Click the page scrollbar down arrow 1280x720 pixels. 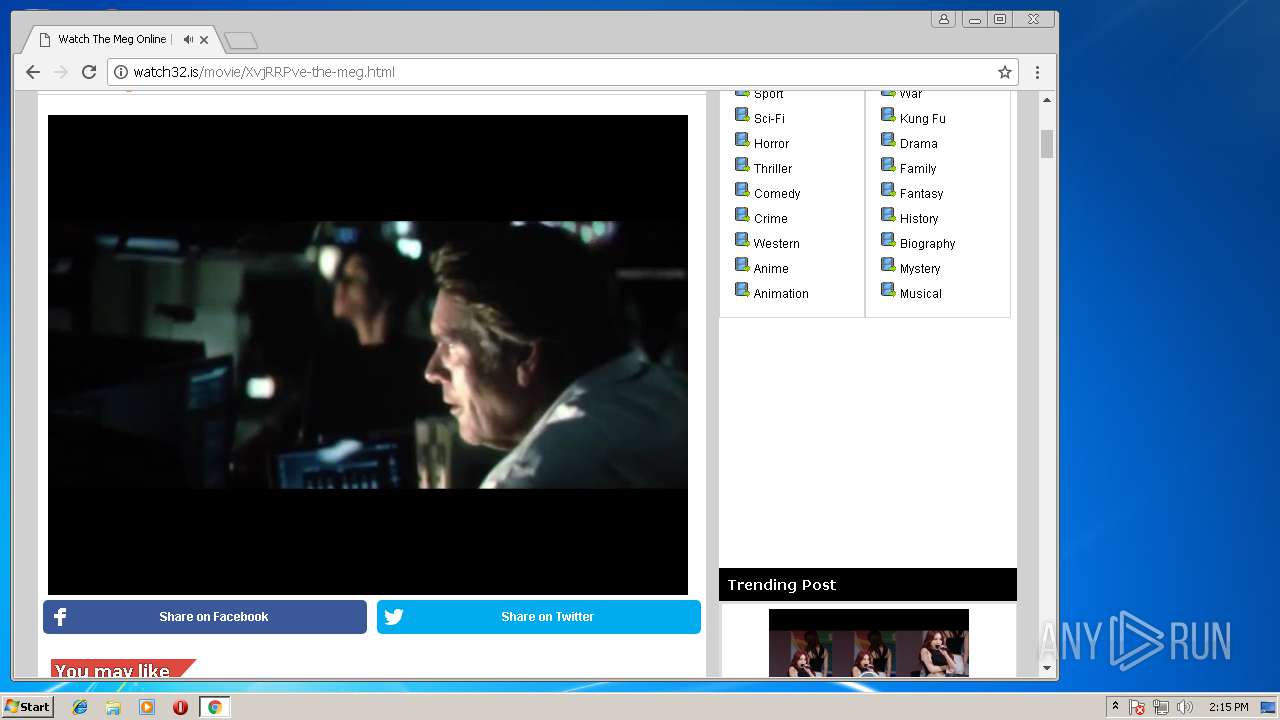tap(1047, 668)
